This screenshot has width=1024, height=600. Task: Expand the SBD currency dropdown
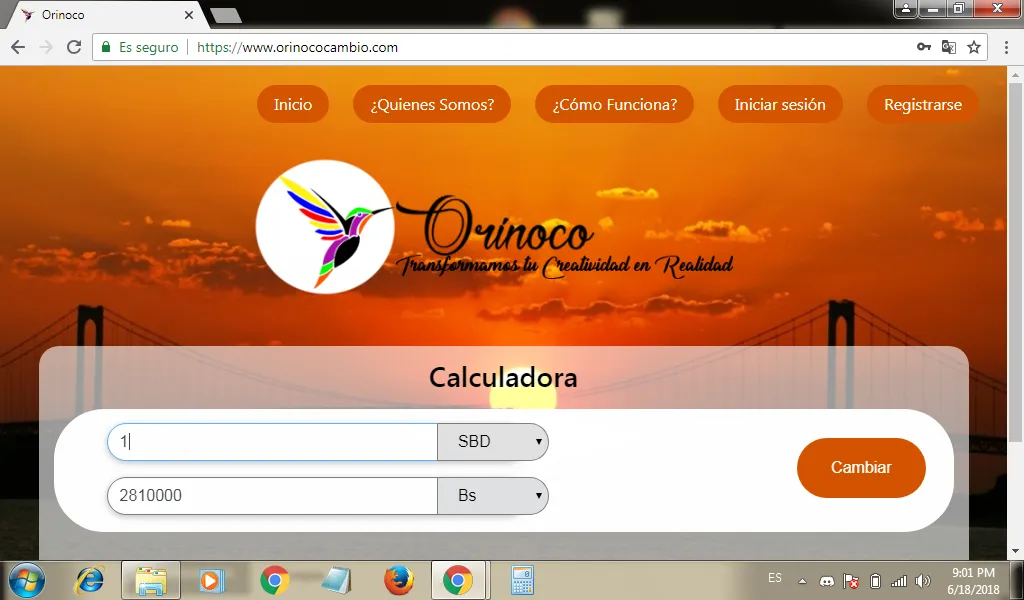click(x=493, y=442)
